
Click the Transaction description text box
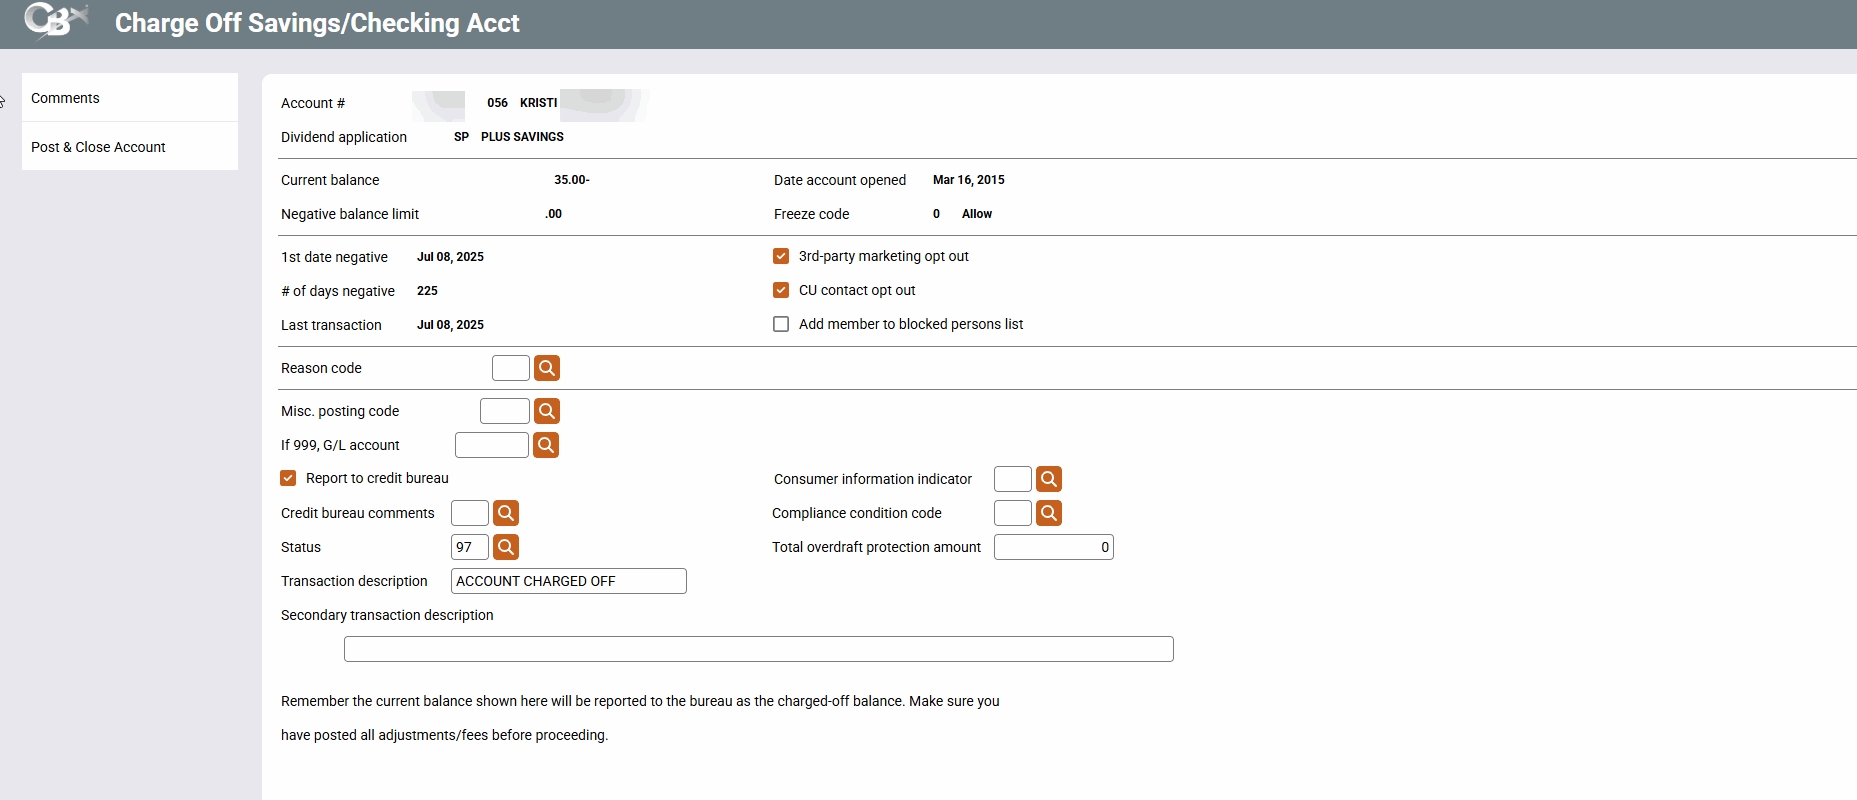tap(568, 581)
